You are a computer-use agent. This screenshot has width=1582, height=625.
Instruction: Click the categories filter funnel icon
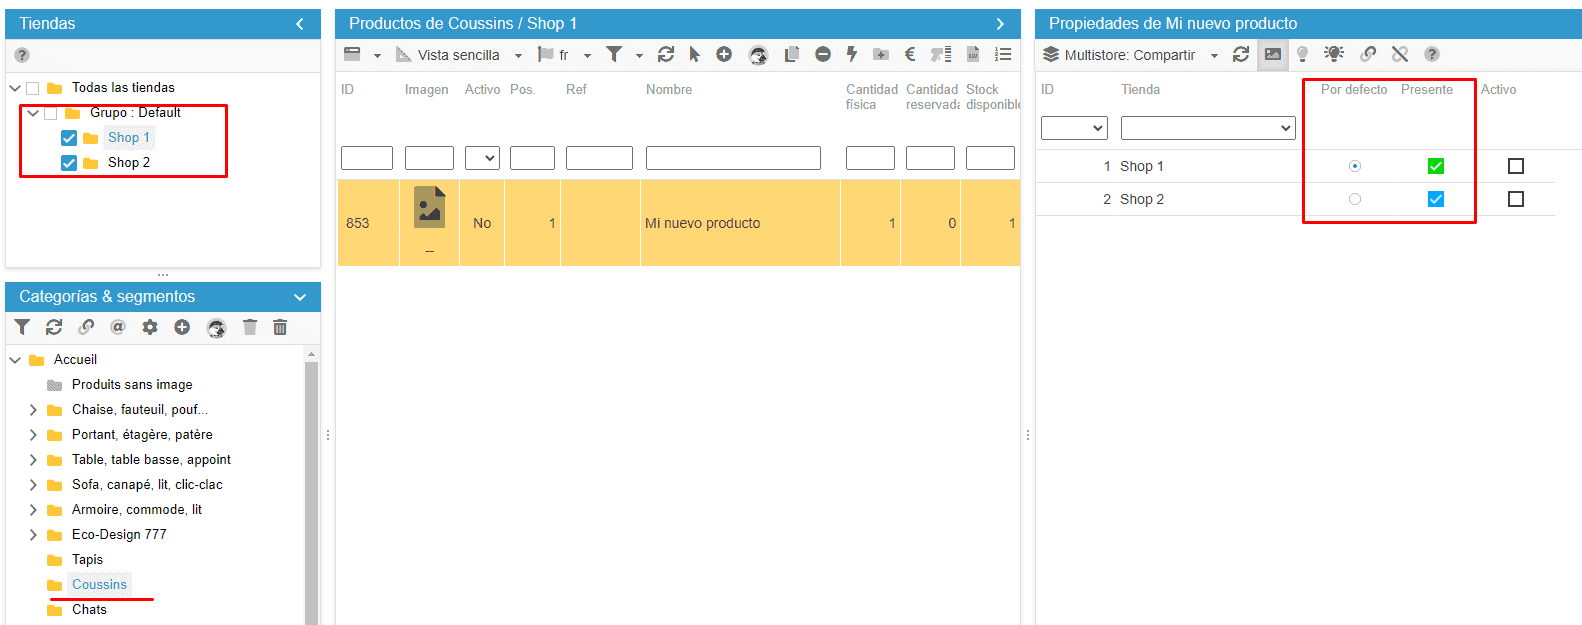tap(22, 327)
